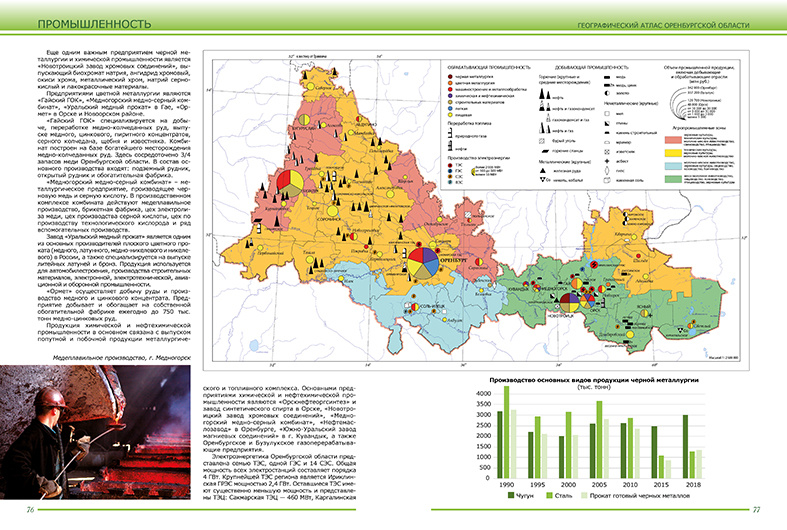Click the Чугун legend marker below chart
This screenshot has width=787, height=530.
(511, 496)
